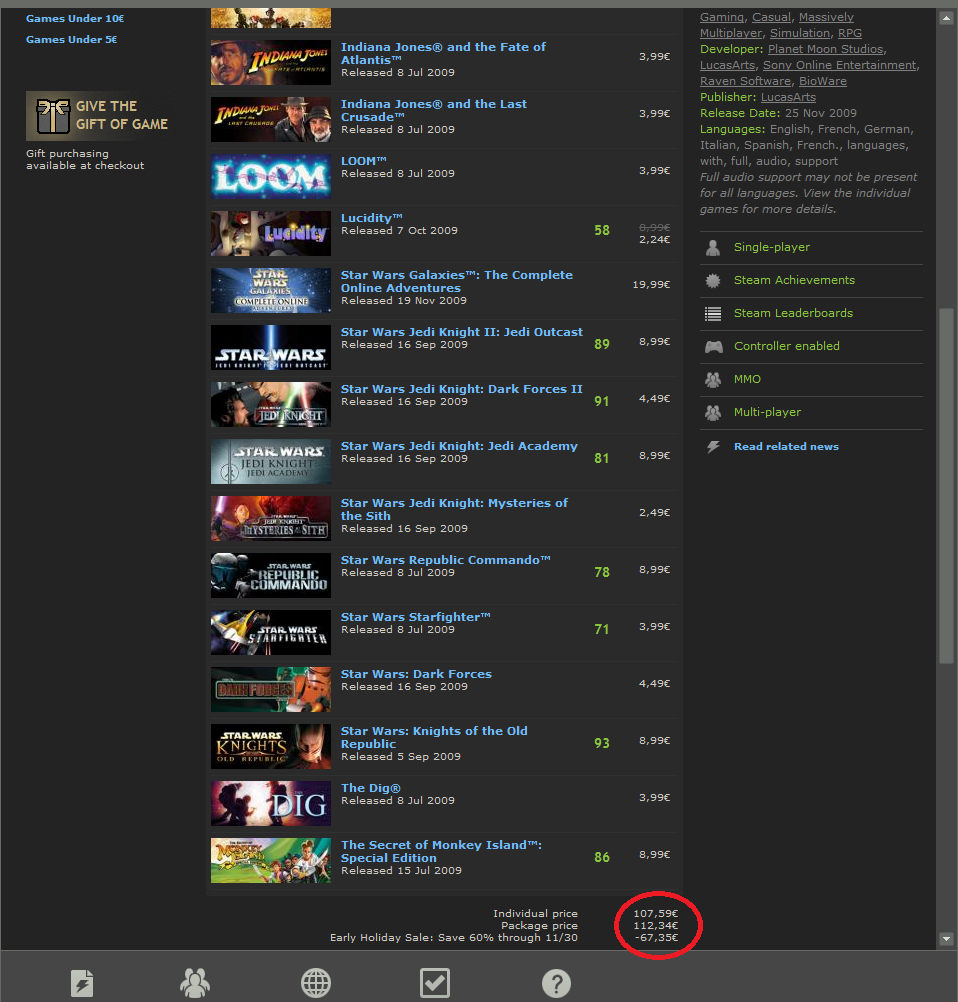Click the Jedi Outcast thumbnail image
Screen dimensions: 958x1002
click(271, 347)
